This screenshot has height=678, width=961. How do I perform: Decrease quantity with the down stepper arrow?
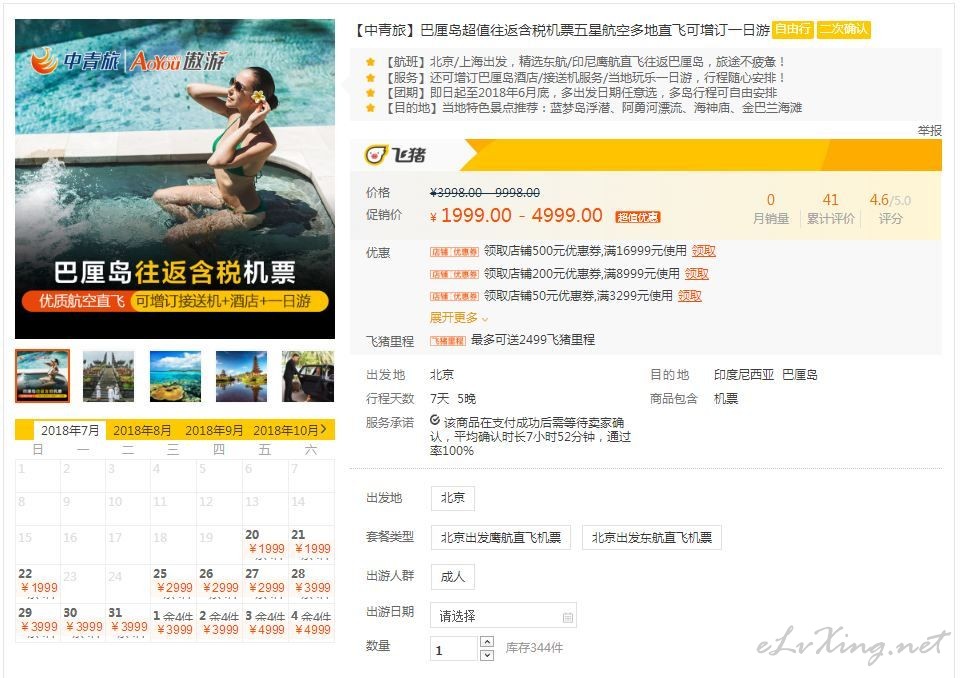point(487,655)
